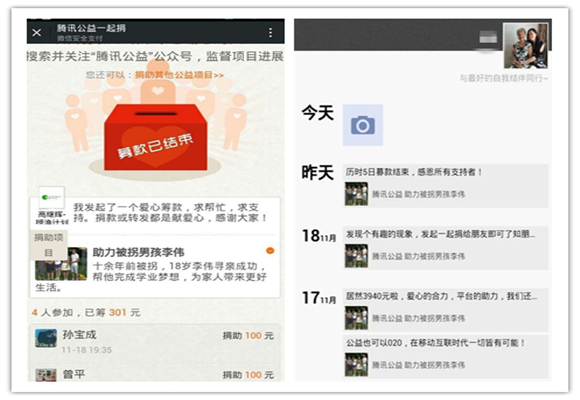Tap the 微信安全支付 subtitle
The height and width of the screenshot is (400, 580).
[80, 38]
